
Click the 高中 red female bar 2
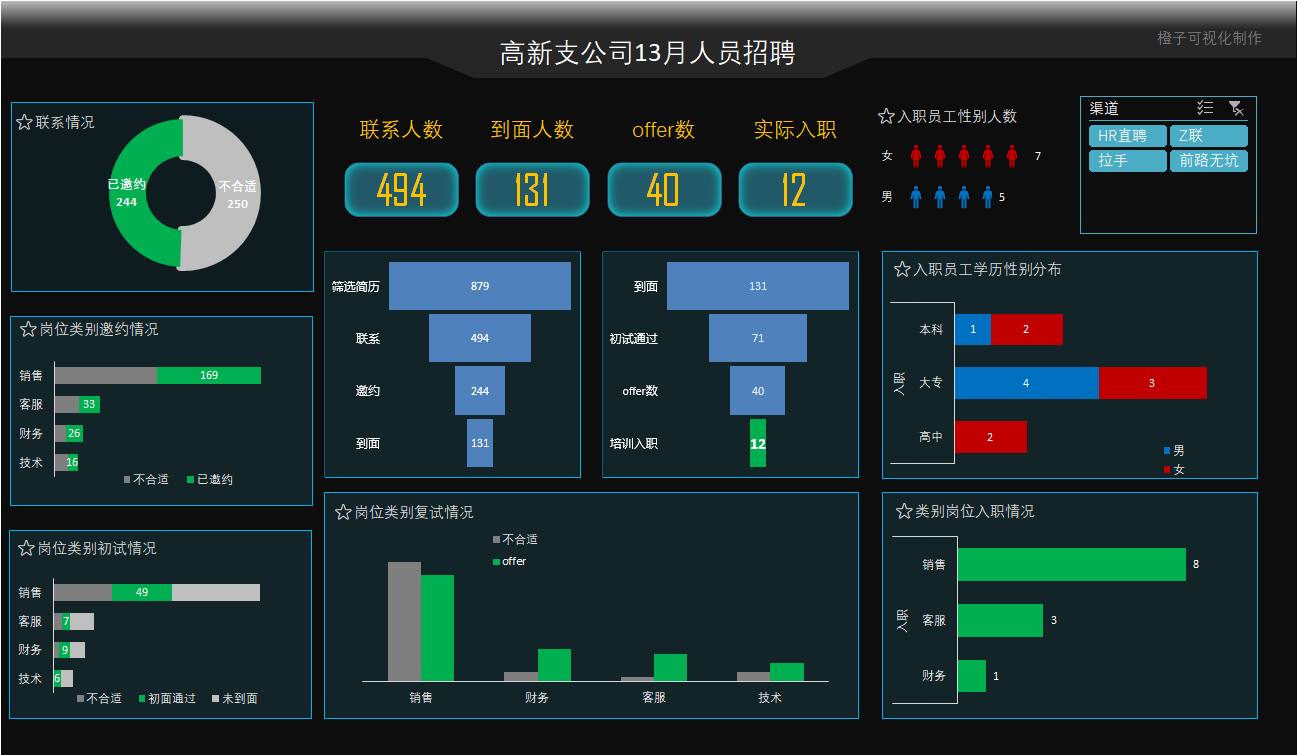pos(991,437)
